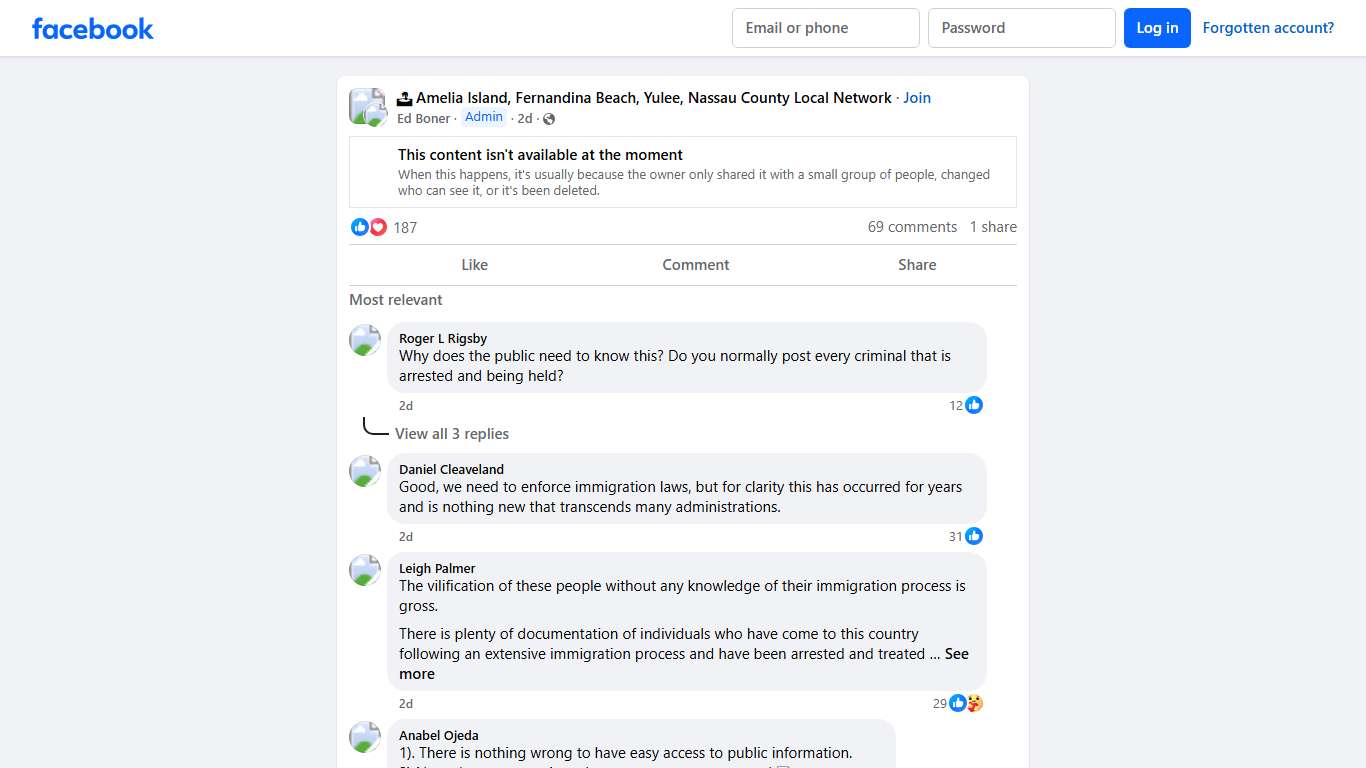Expand Leigh Palmer's comment with See more
Viewport: 1366px width, 768px height.
coord(956,654)
